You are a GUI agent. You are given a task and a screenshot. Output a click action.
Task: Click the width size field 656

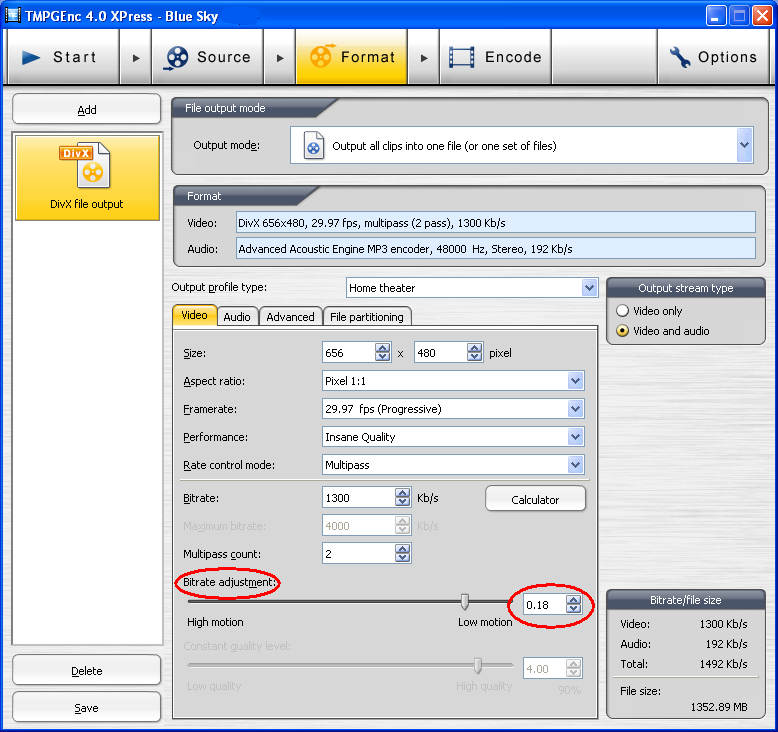tap(349, 353)
